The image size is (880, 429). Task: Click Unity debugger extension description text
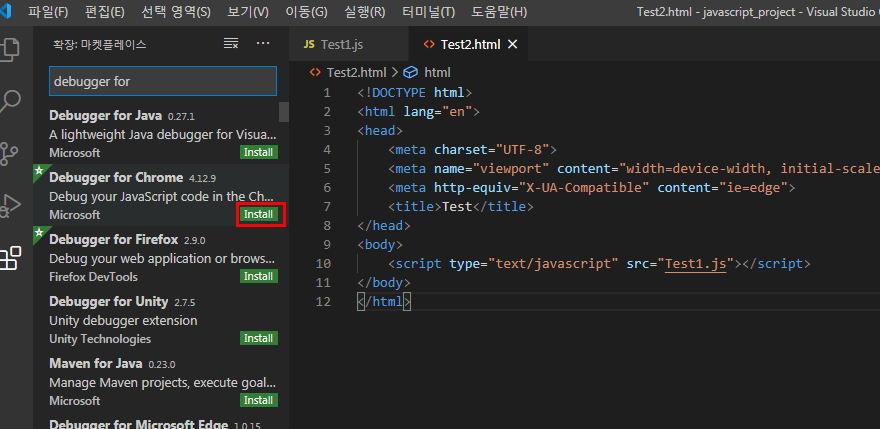click(x=123, y=321)
